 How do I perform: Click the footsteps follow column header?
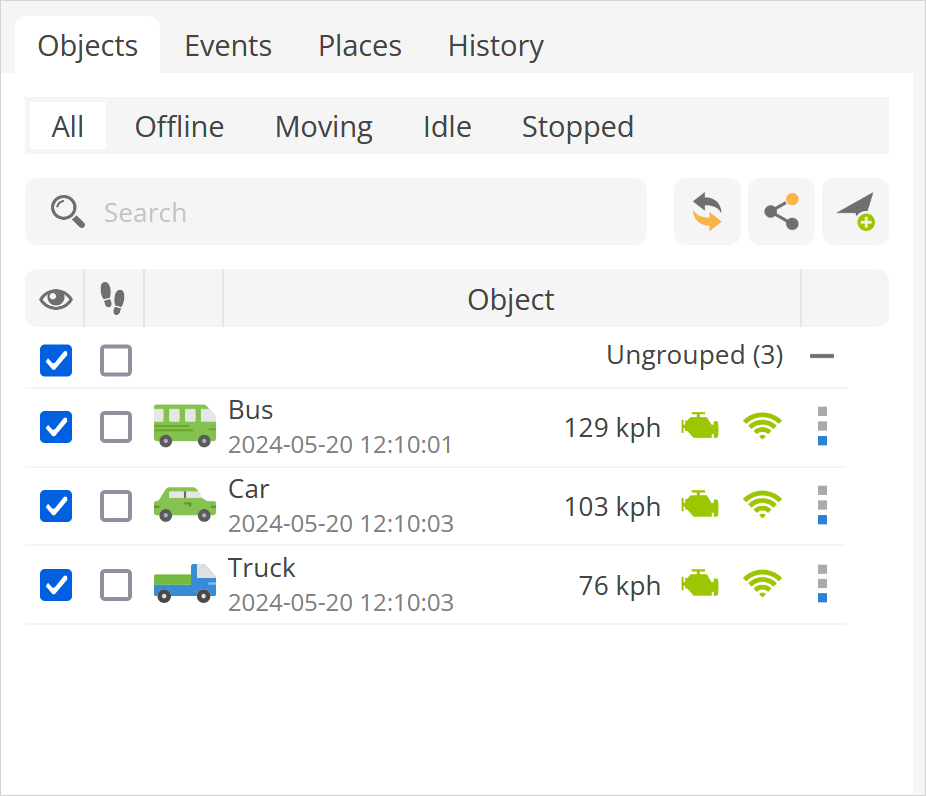[114, 298]
